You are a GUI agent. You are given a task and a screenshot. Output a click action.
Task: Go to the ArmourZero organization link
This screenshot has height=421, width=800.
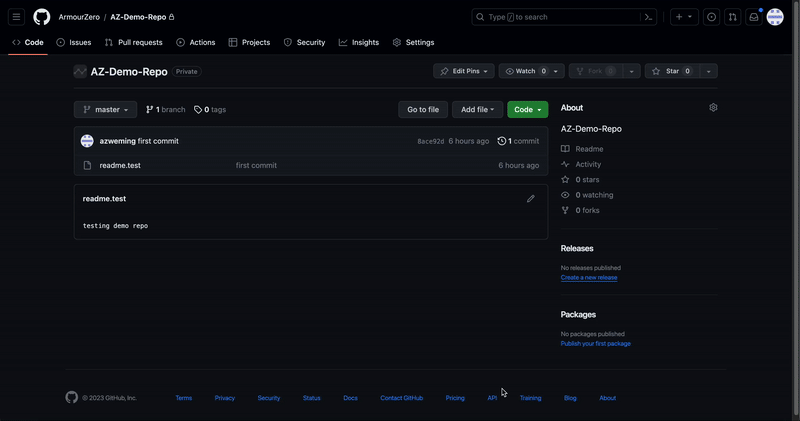tap(79, 17)
